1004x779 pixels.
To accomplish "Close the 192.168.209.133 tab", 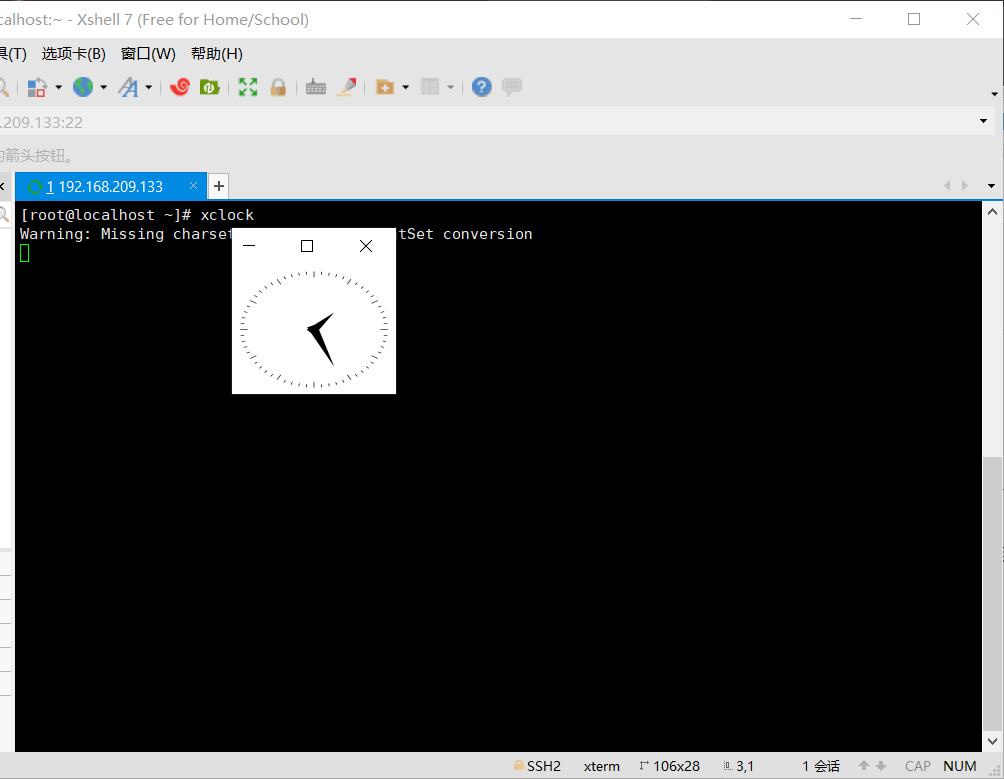I will click(193, 186).
